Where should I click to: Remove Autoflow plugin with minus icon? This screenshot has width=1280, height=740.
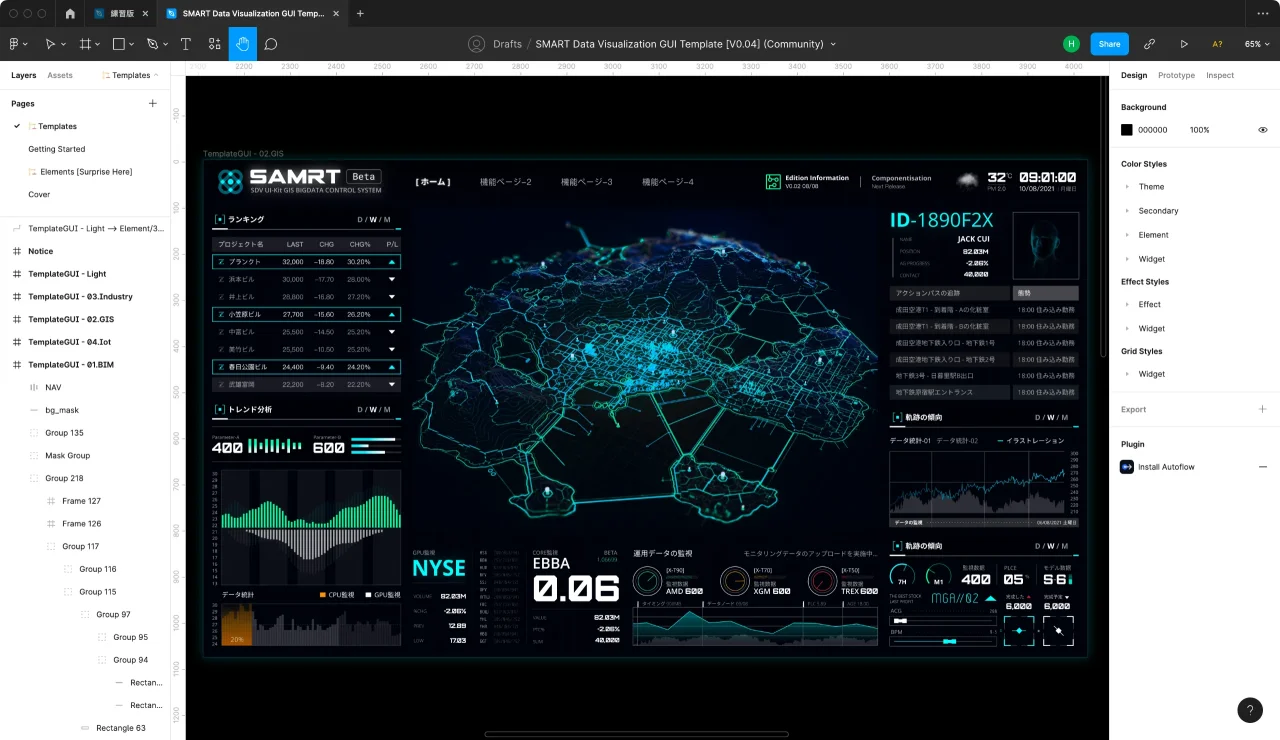tap(1262, 467)
